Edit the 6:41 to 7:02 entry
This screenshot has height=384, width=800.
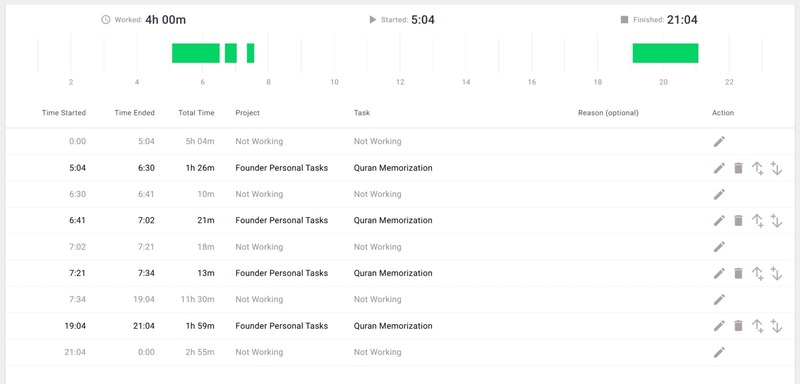pyautogui.click(x=719, y=220)
